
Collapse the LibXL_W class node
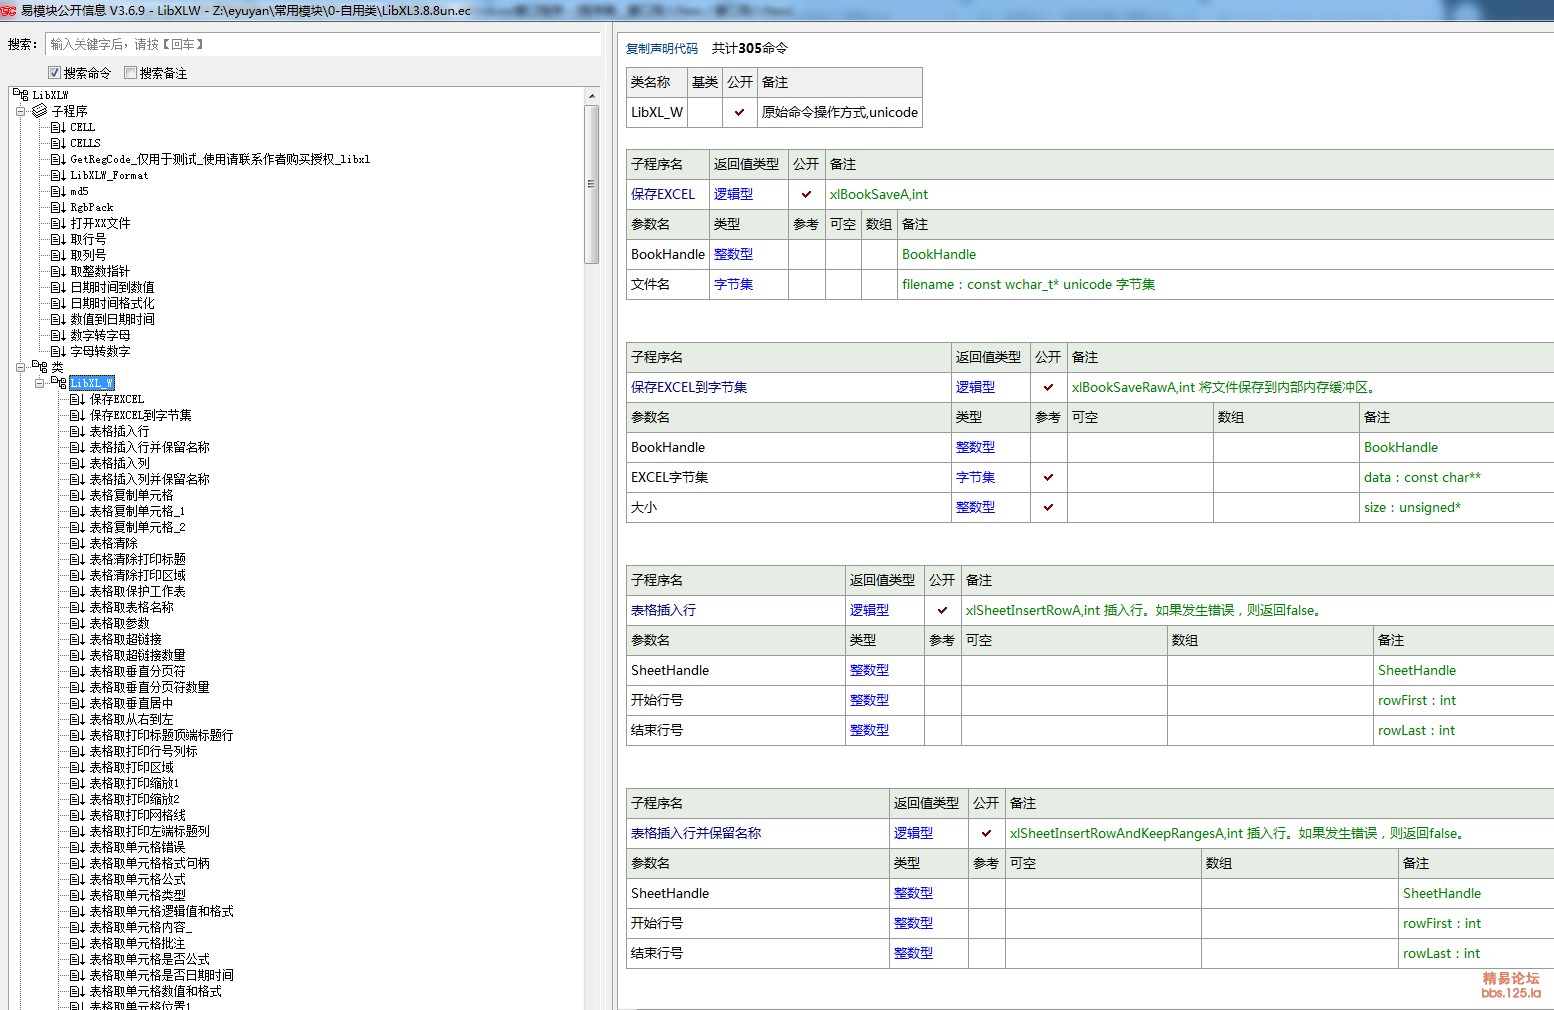[x=39, y=383]
